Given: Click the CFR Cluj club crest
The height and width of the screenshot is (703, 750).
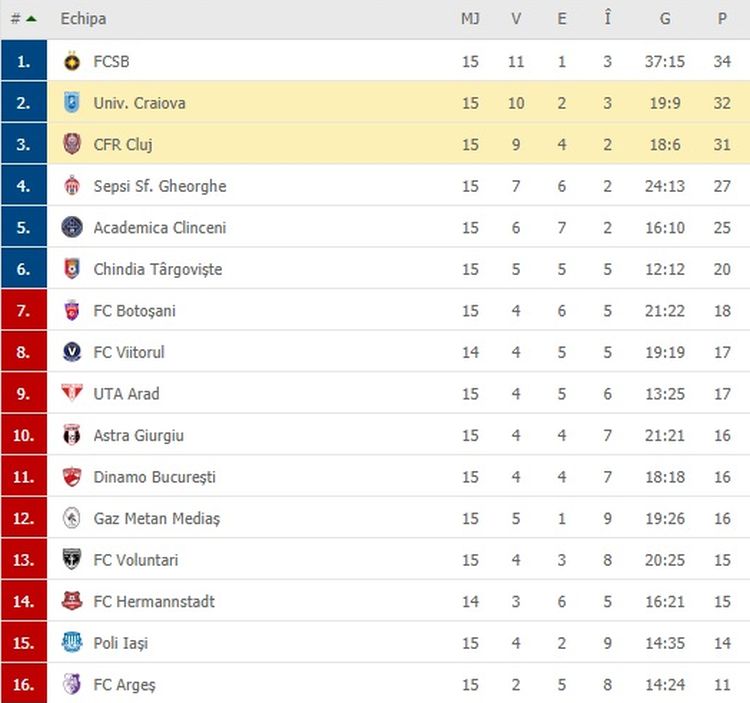Looking at the screenshot, I should click(71, 144).
